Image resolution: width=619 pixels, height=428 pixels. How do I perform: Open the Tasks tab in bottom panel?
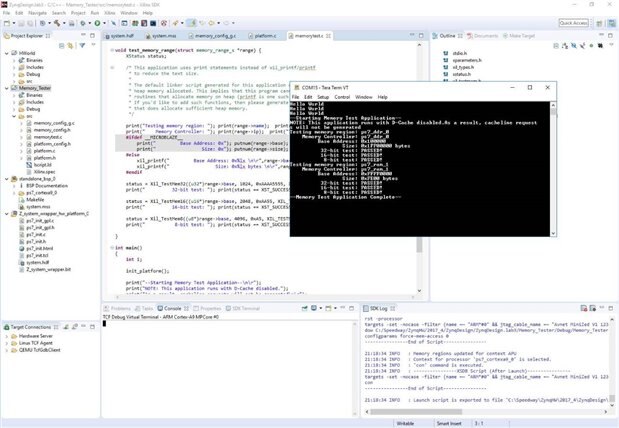(147, 309)
